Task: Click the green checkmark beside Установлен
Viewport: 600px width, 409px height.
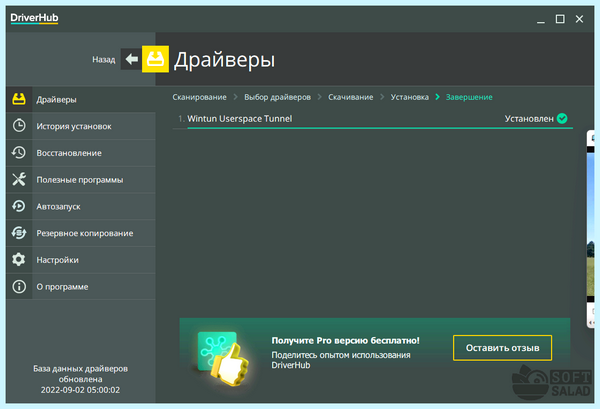Action: pos(562,119)
